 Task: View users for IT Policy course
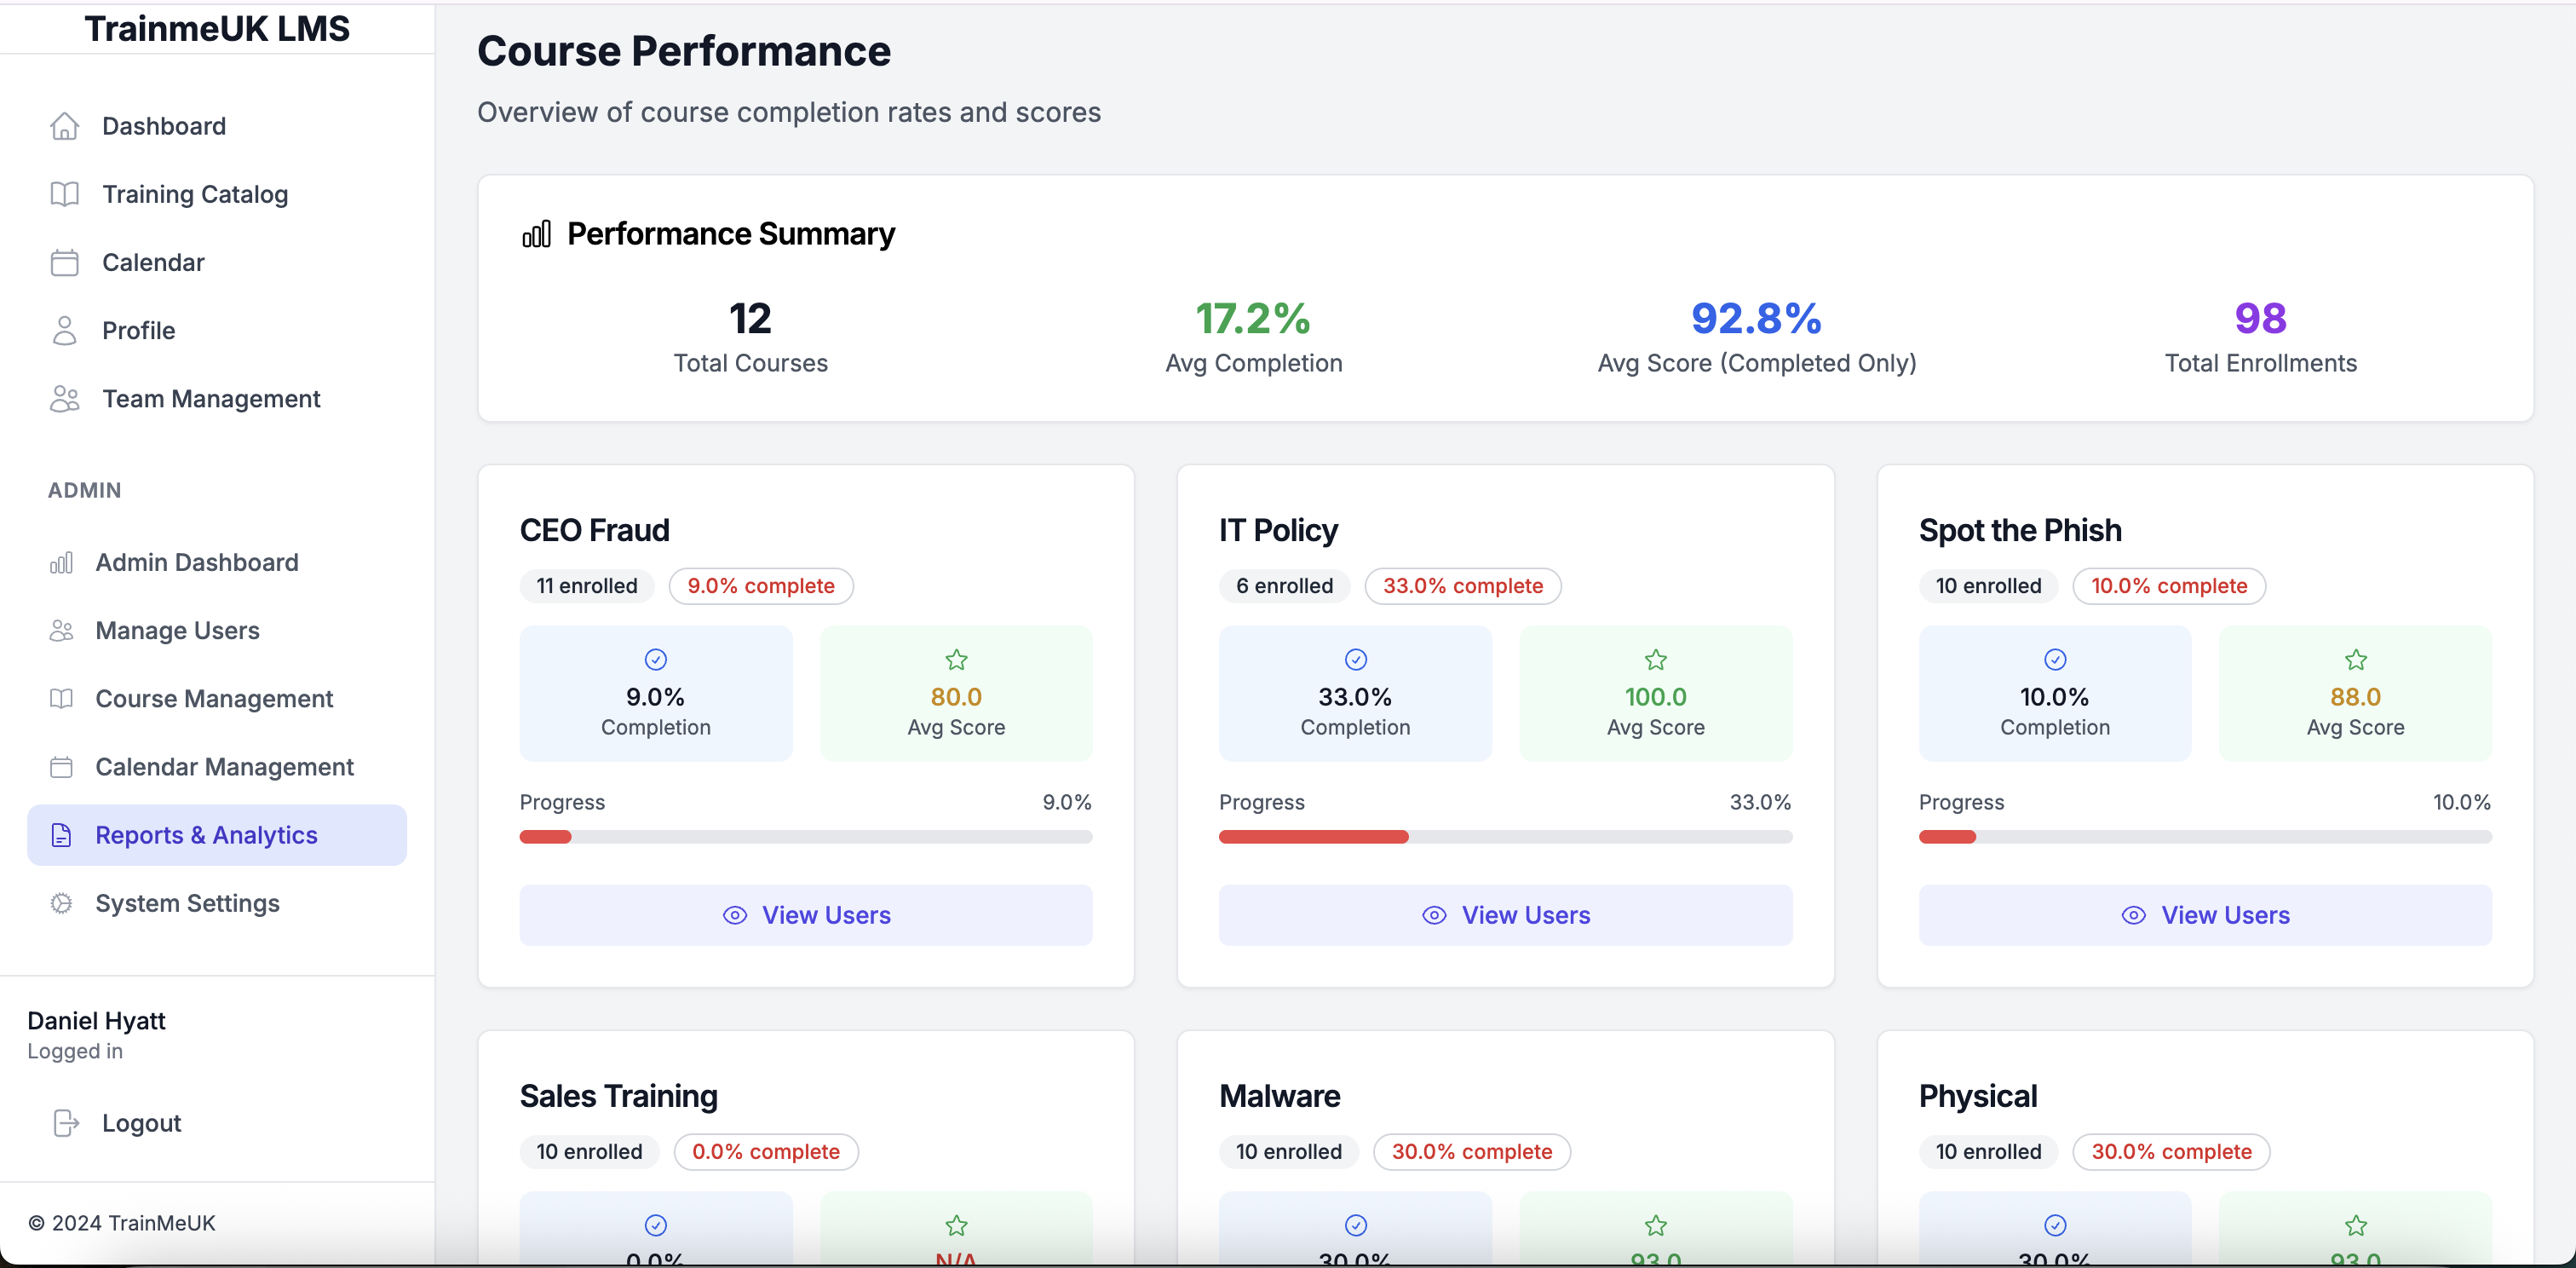pos(1505,915)
